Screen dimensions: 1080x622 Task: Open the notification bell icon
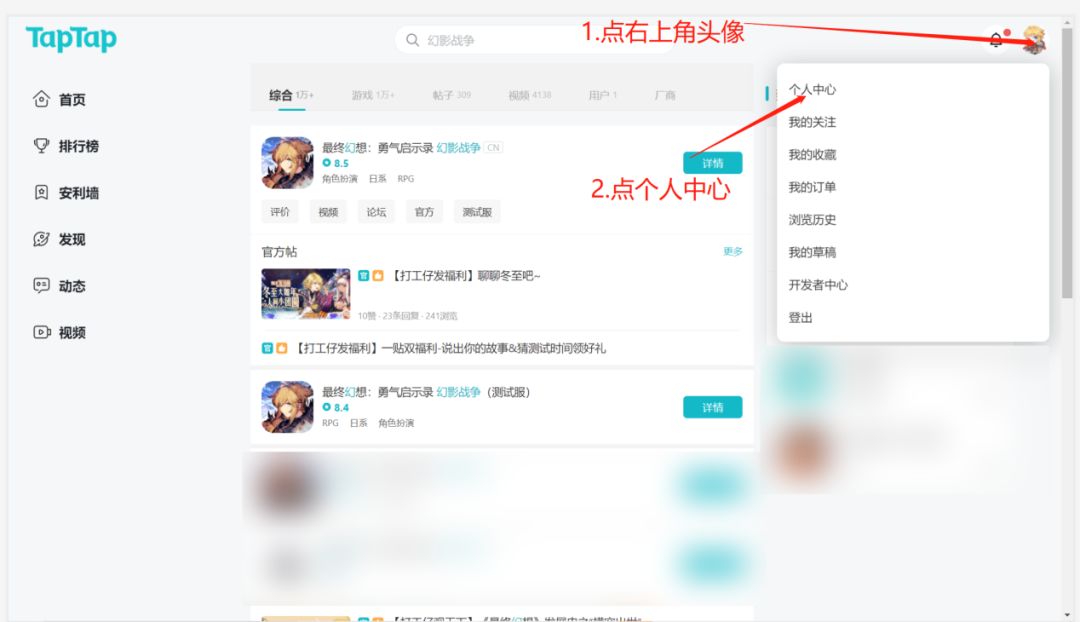(x=995, y=40)
